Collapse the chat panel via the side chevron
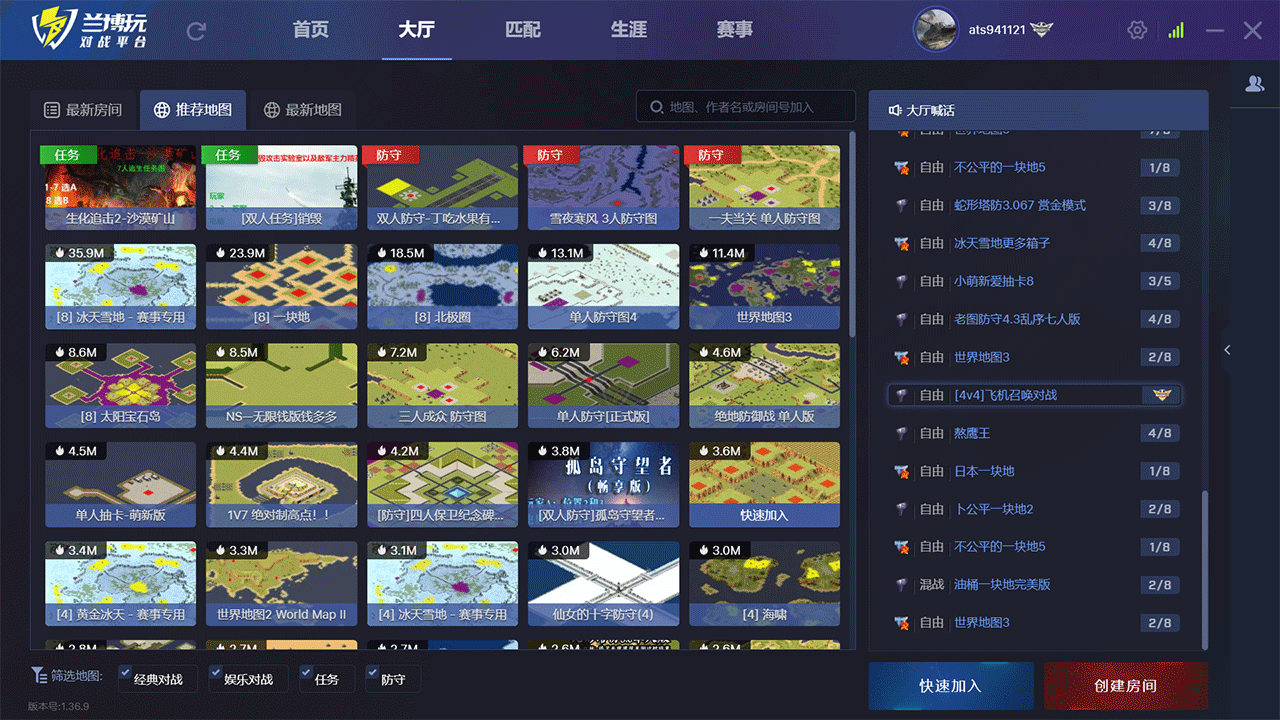Viewport: 1280px width, 720px height. coord(1227,350)
